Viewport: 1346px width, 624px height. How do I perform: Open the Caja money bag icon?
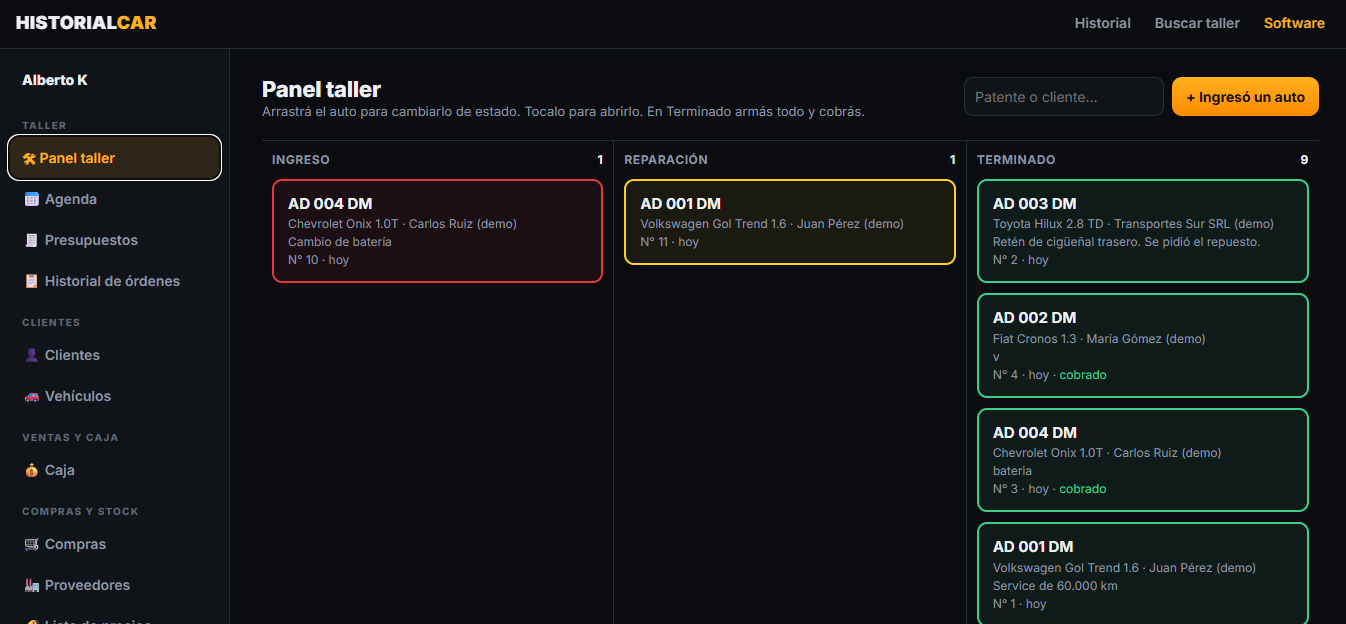[x=31, y=470]
